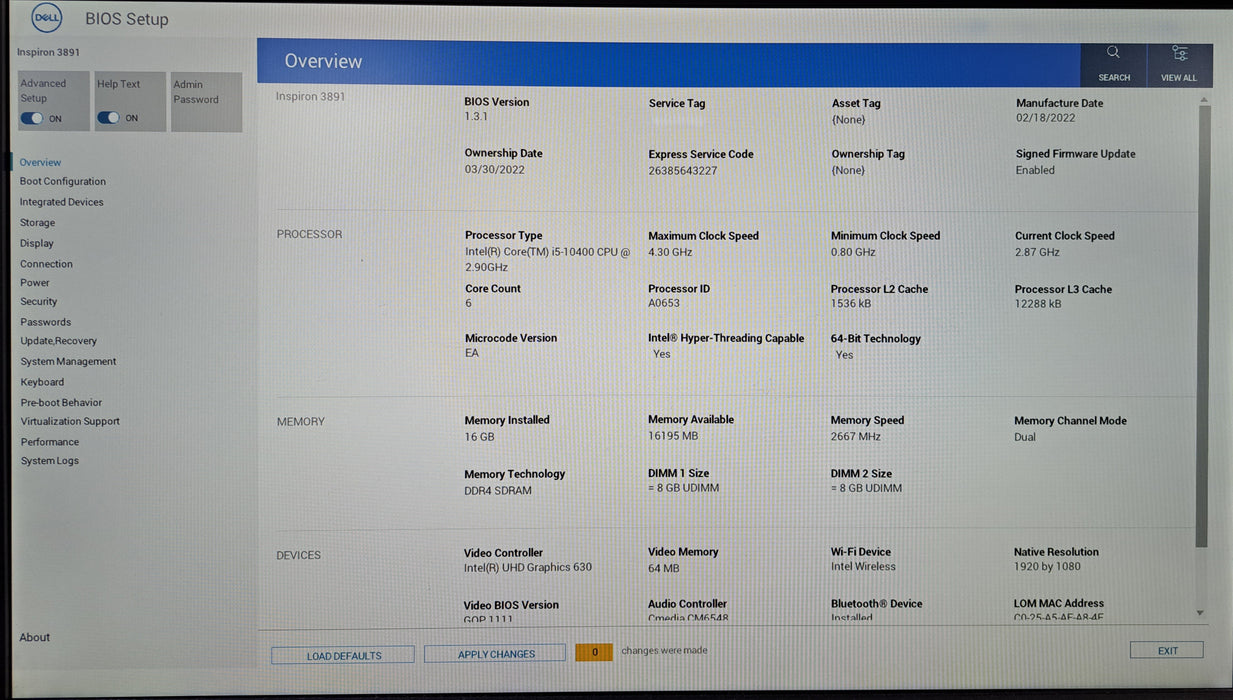This screenshot has height=700, width=1233.
Task: Click Video Controller UHD Graphics 630
Action: pyautogui.click(x=528, y=567)
